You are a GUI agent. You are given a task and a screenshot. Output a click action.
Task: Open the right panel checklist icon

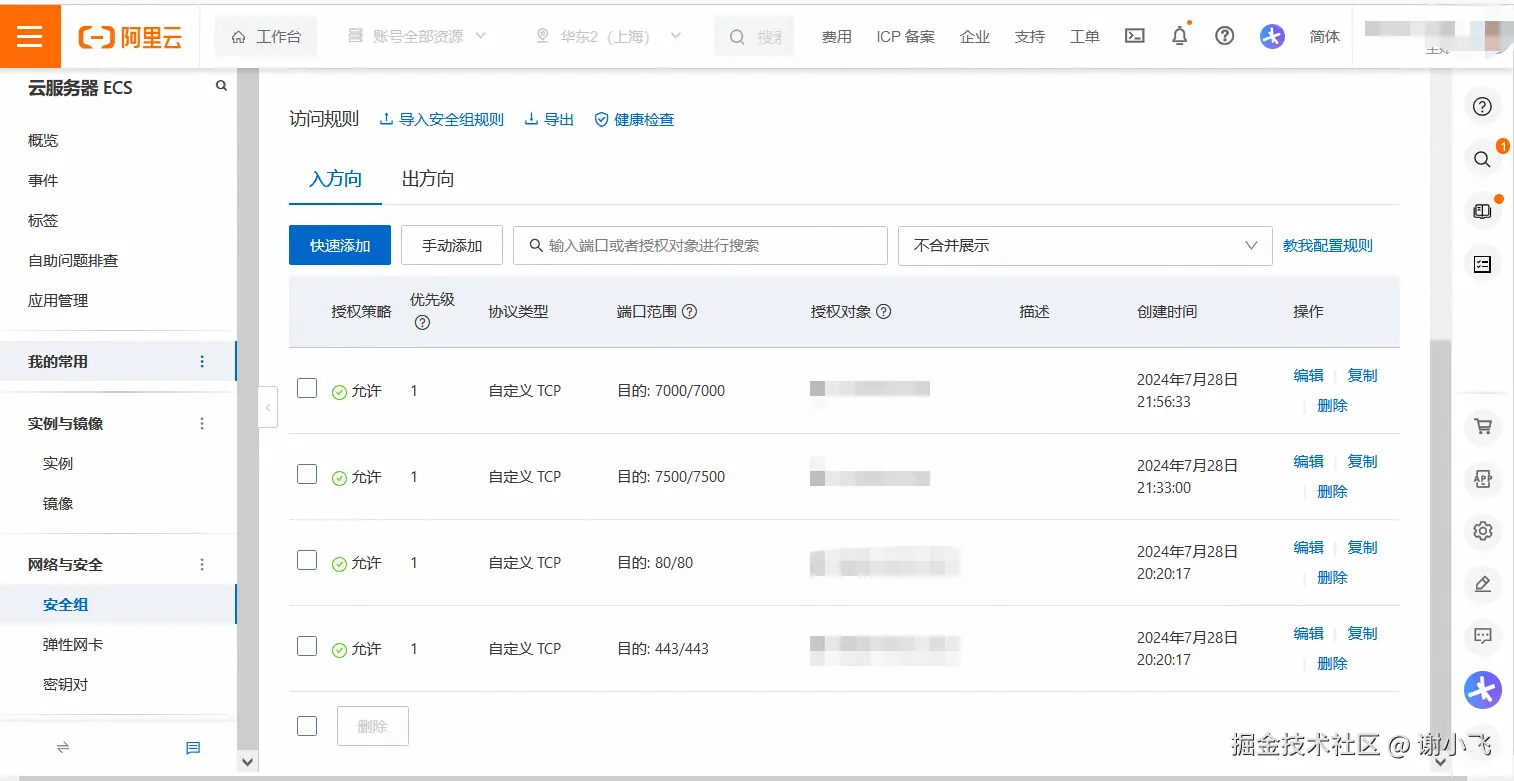click(1483, 264)
